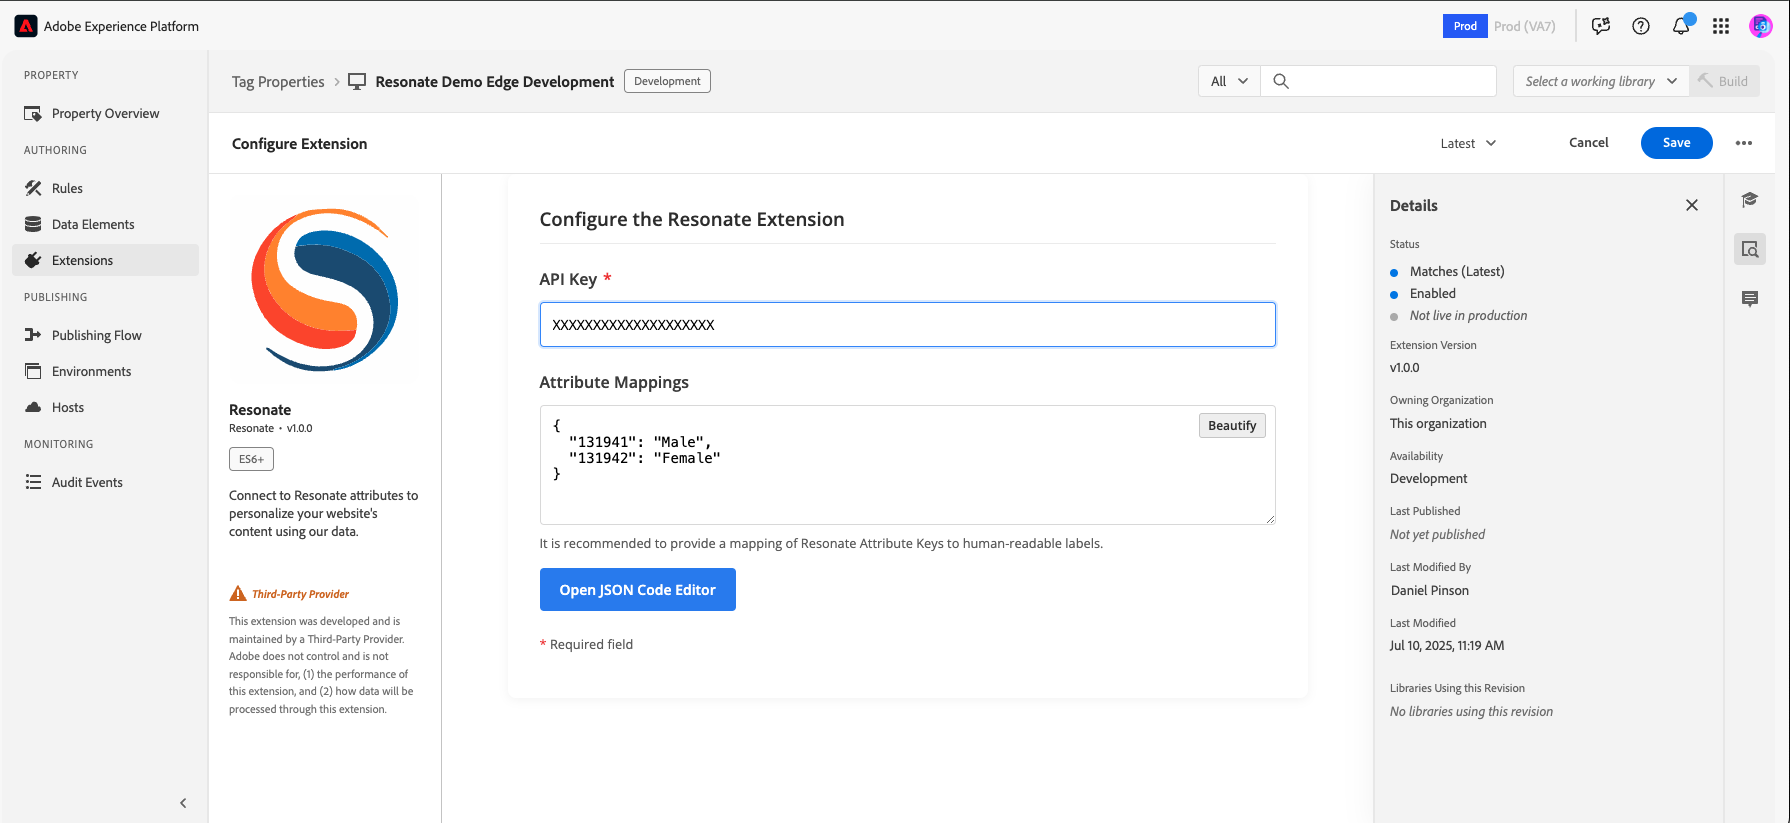1790x823 pixels.
Task: Click the "Jul 10, 2025, 11:19 AM" timestamp
Action: point(1447,646)
